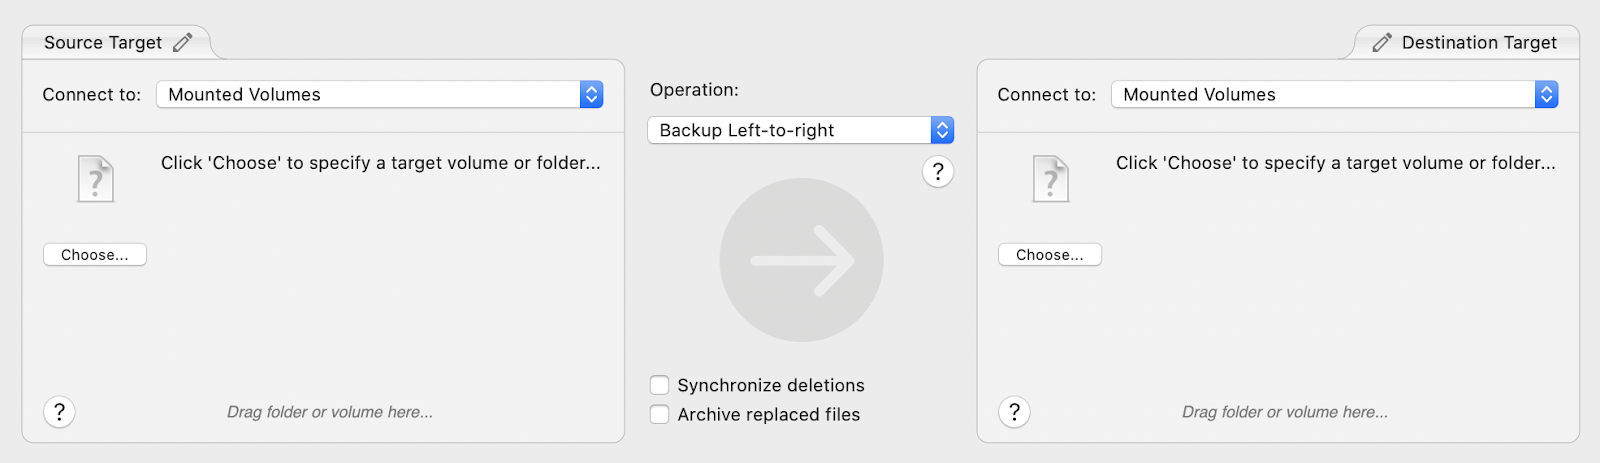Open help for the Operation setting
Screen dimensions: 1600x463
pos(937,172)
